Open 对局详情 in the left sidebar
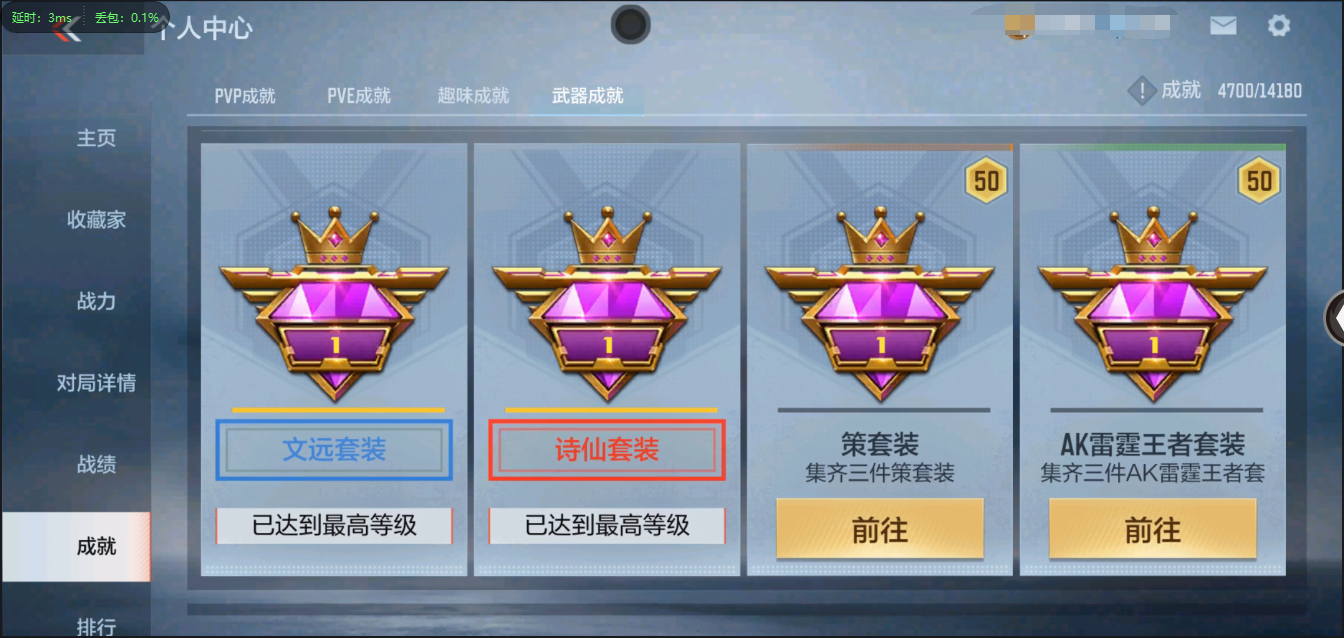The image size is (1344, 638). [96, 383]
